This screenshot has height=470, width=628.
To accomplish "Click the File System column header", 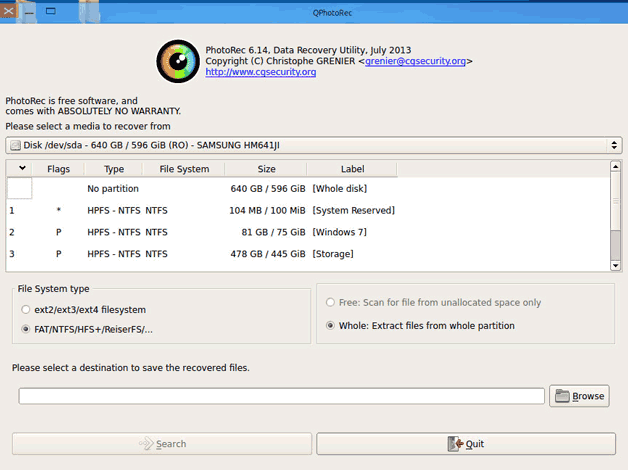I will pyautogui.click(x=184, y=169).
